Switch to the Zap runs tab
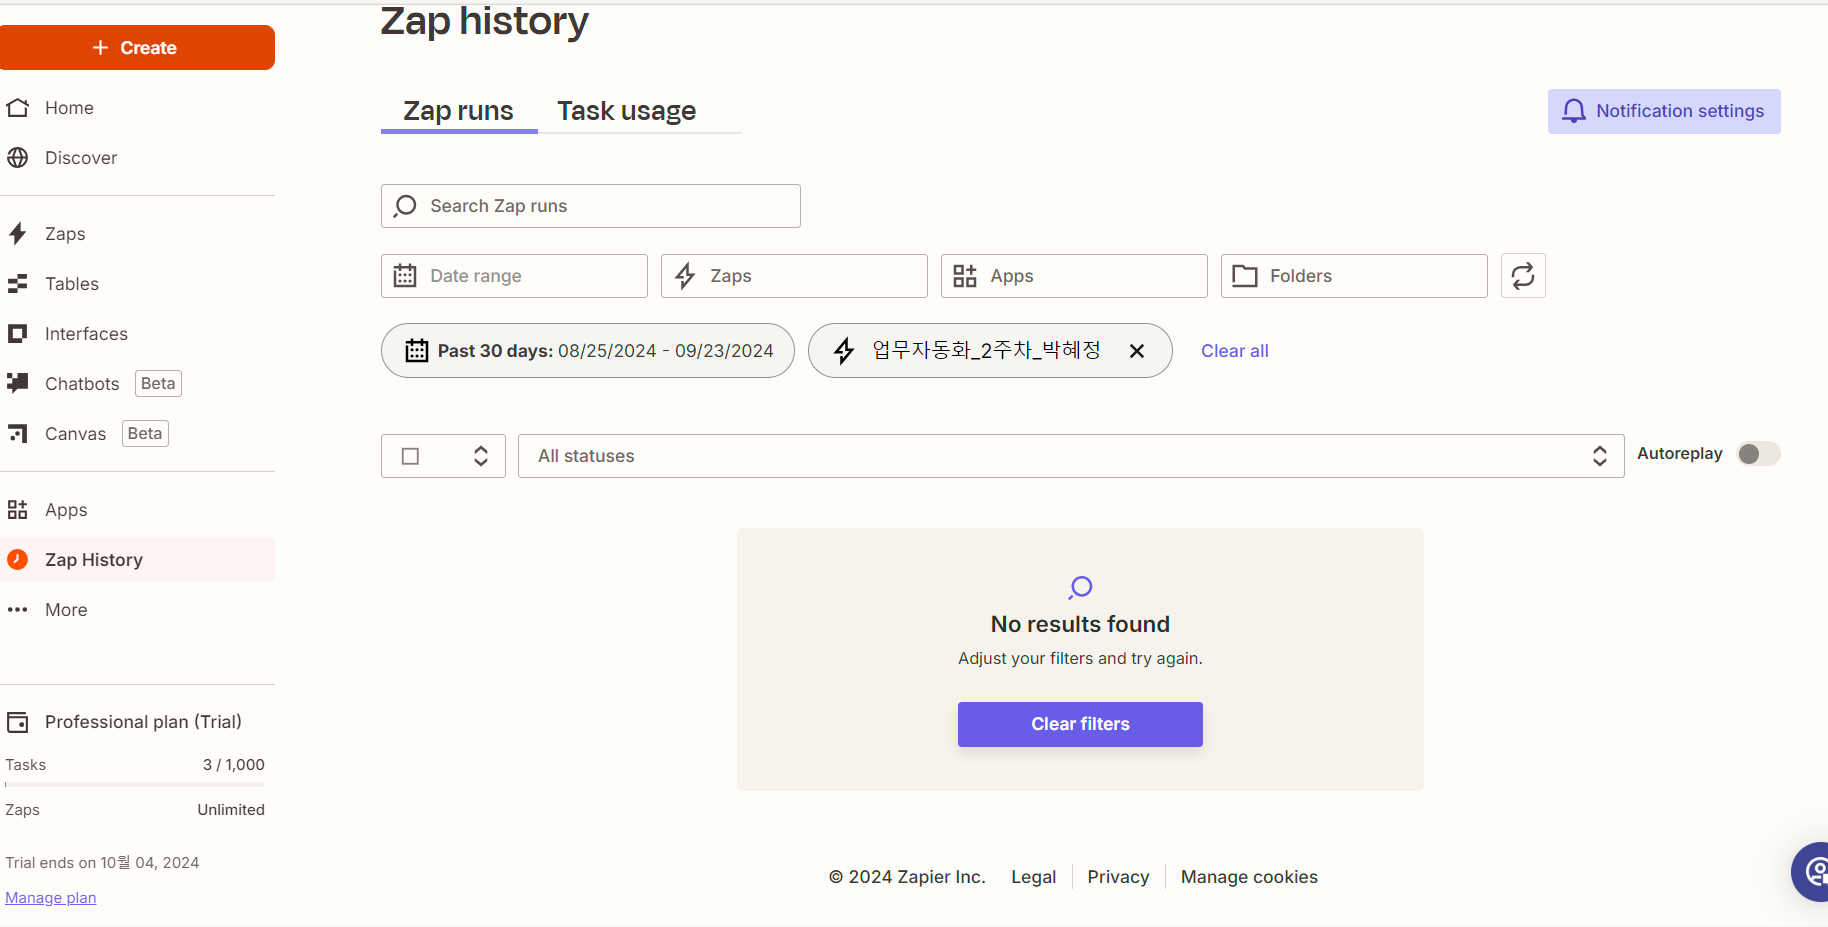 pos(458,111)
